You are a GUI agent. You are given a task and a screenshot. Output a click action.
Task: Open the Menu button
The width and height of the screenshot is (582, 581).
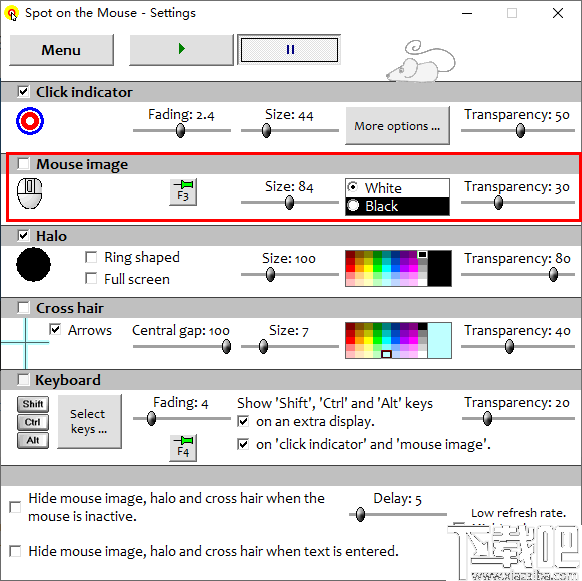click(61, 50)
